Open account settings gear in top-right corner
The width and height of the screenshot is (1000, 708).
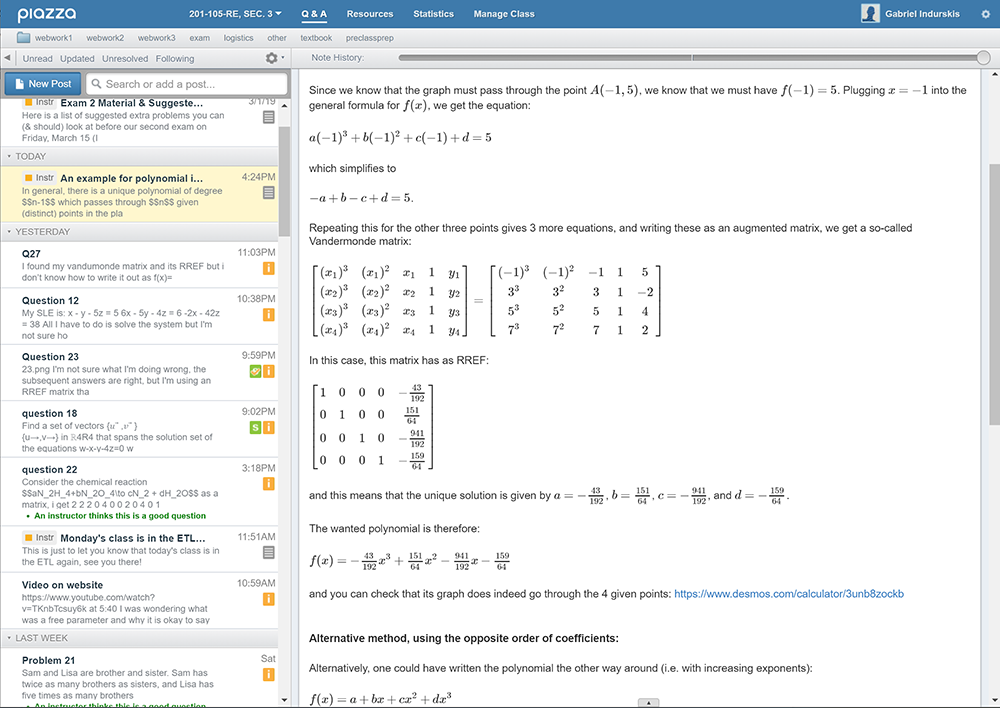click(x=984, y=14)
